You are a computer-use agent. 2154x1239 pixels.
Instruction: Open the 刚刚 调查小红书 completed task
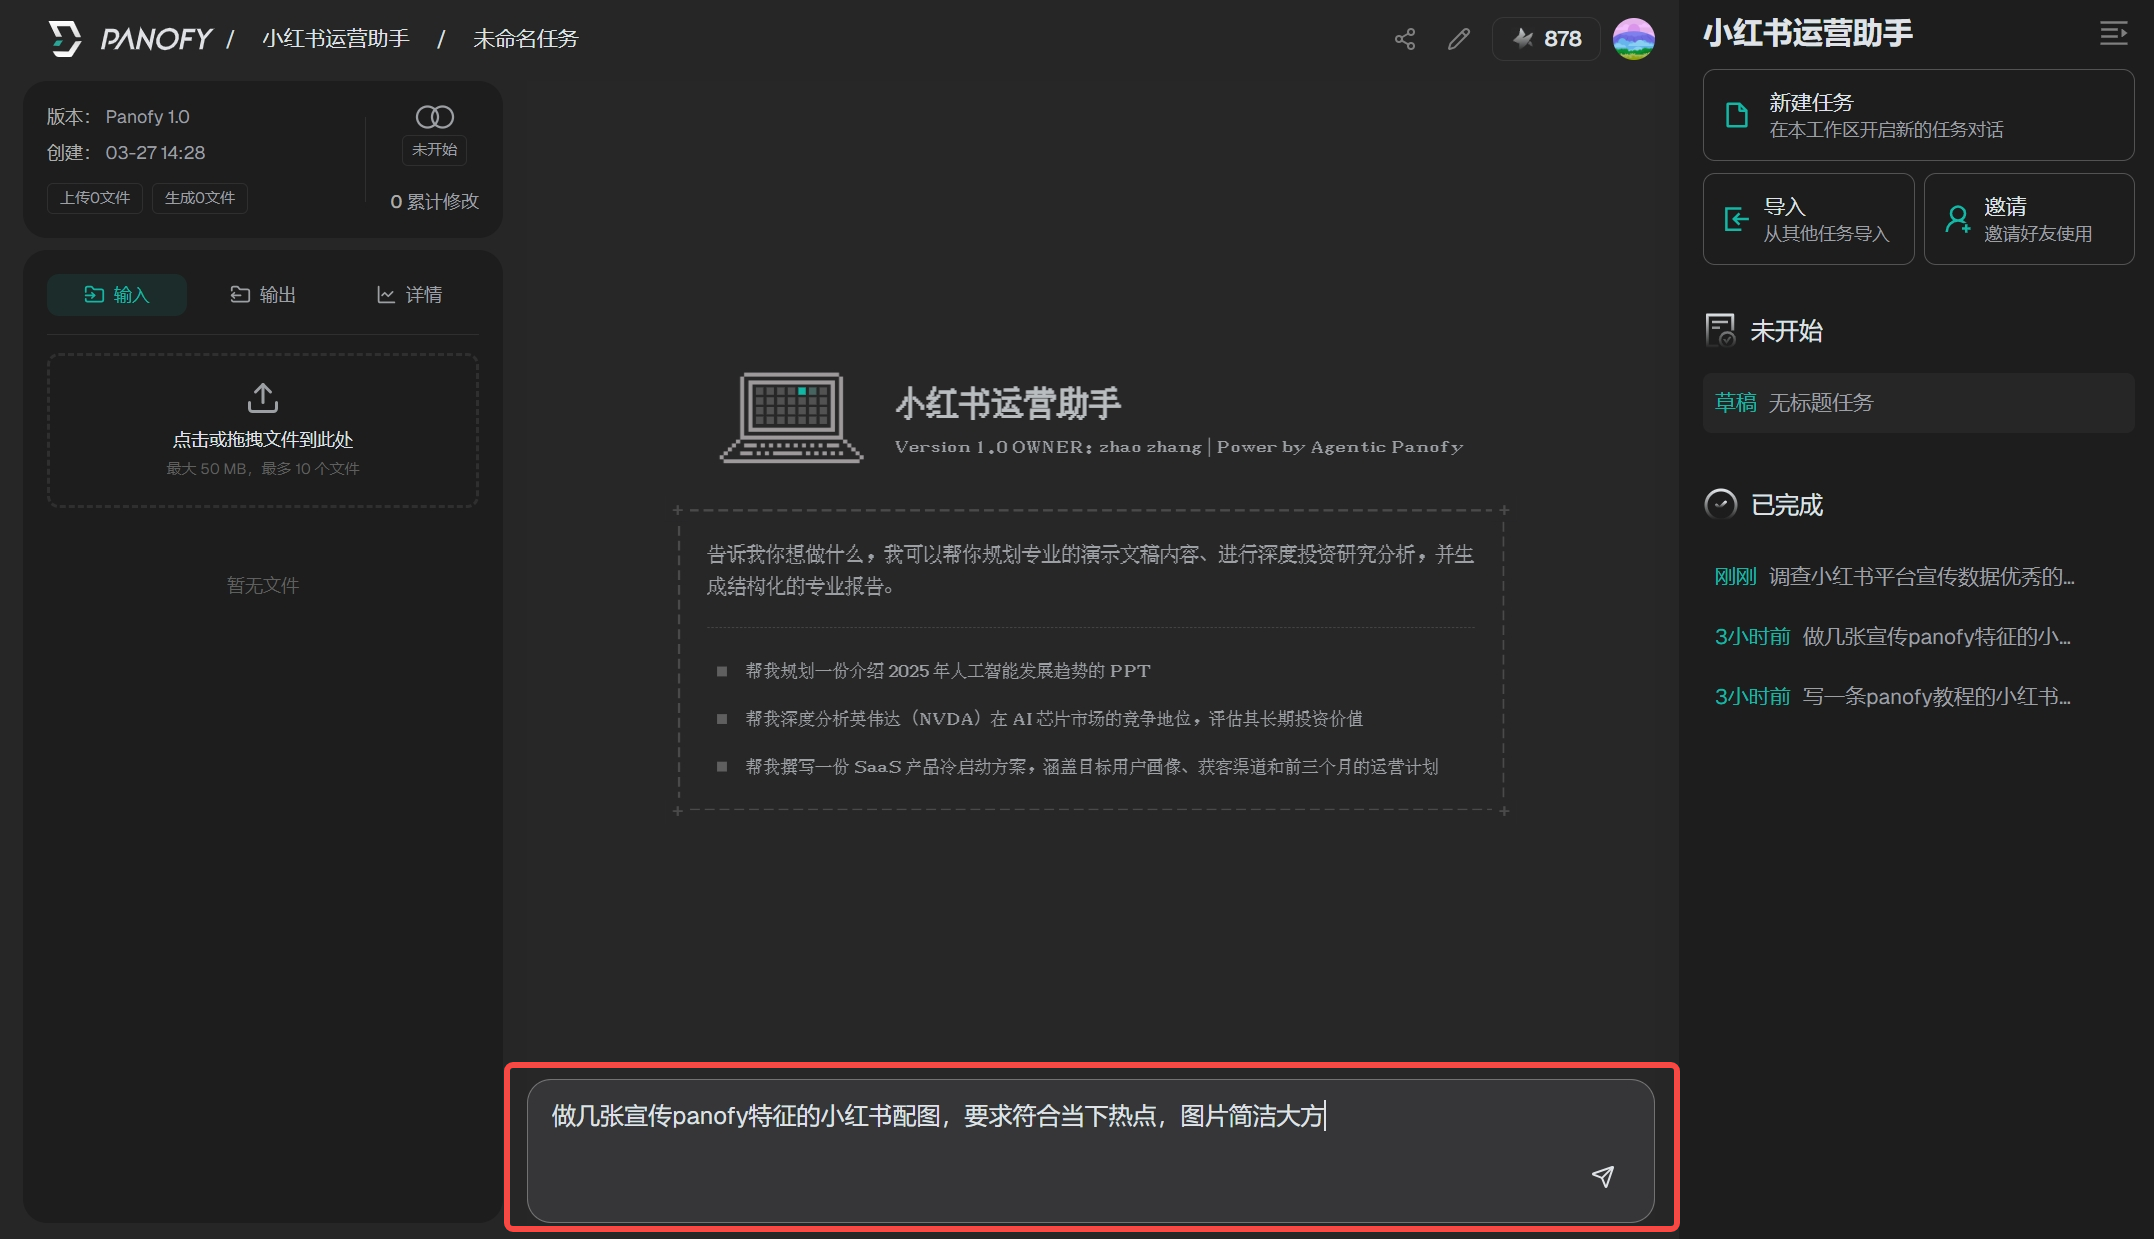tap(1893, 577)
